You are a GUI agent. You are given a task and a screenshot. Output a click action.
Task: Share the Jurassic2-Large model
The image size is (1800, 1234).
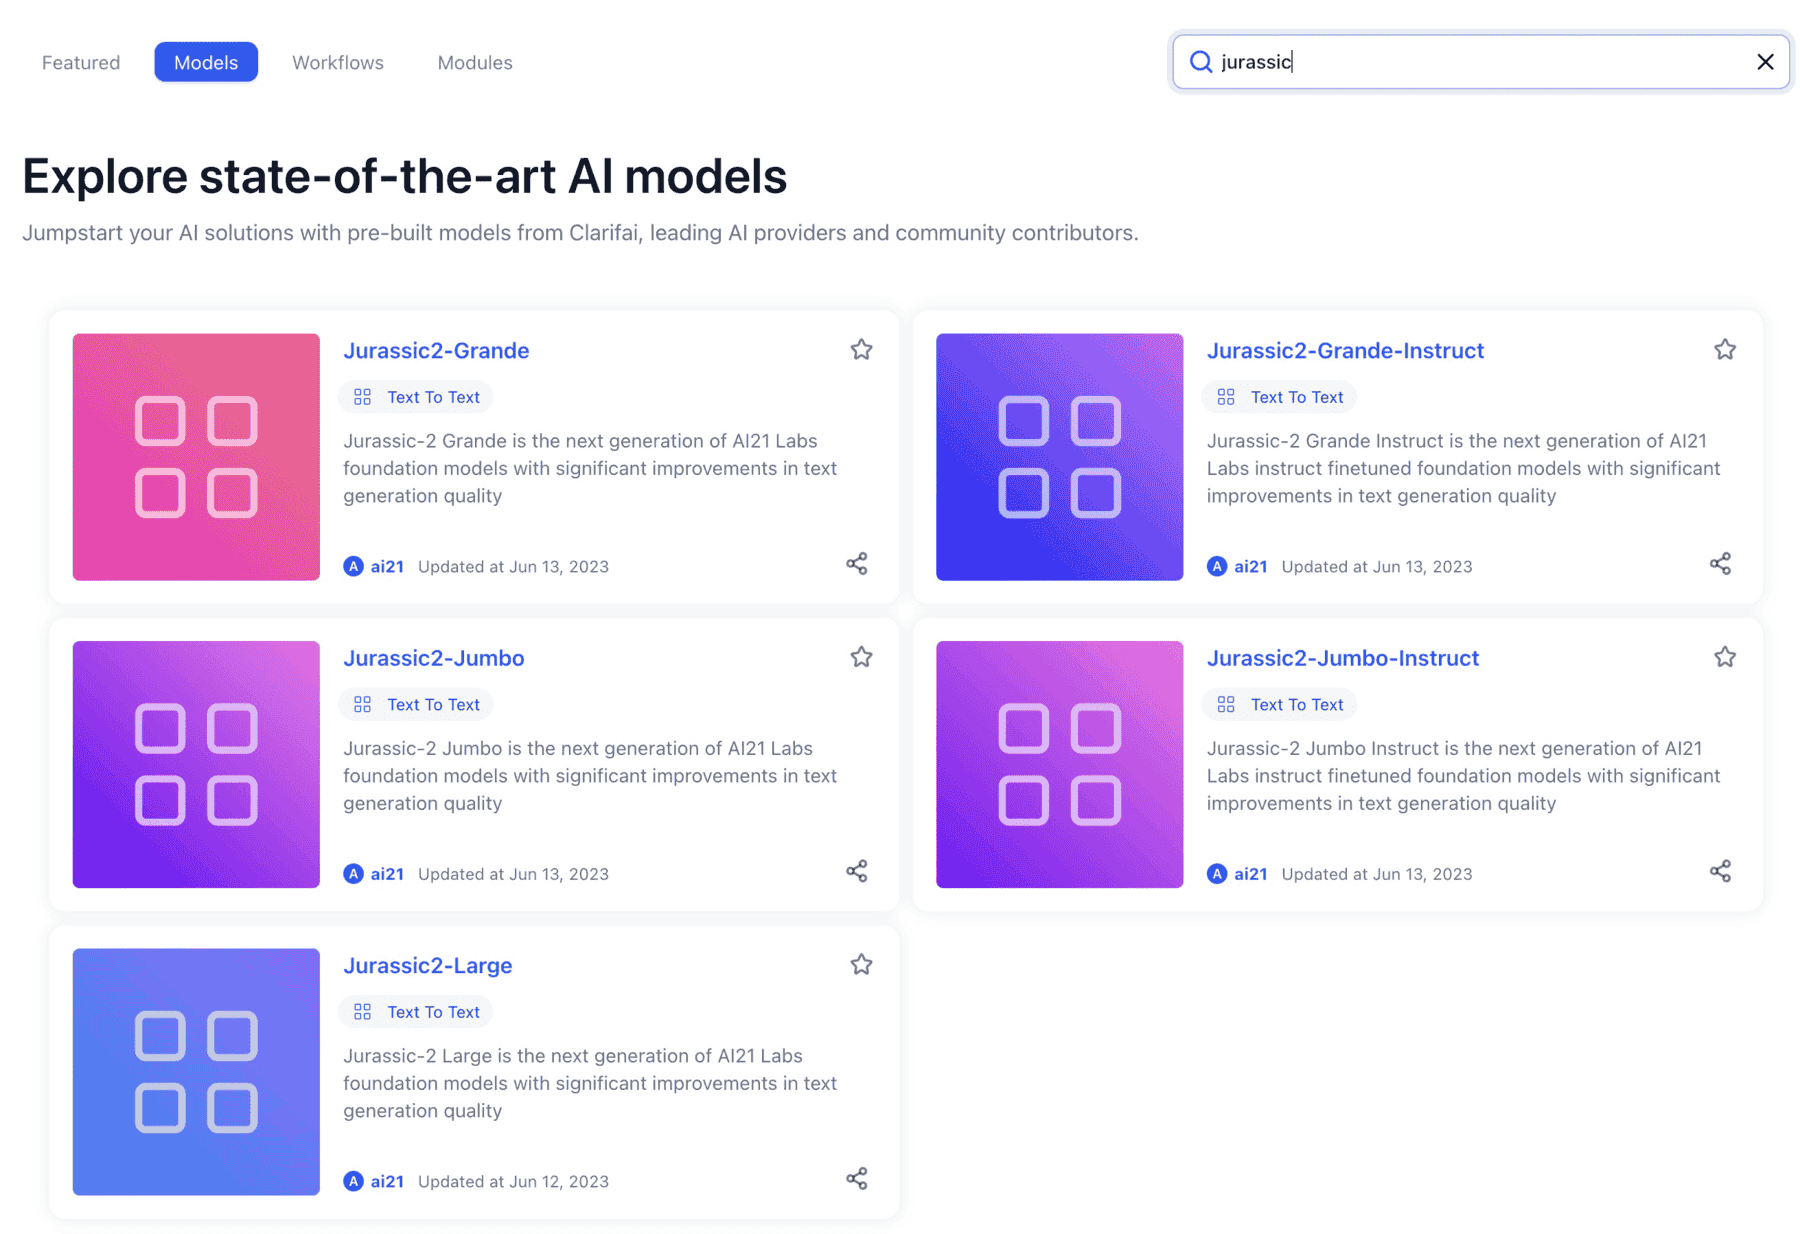pos(857,1179)
